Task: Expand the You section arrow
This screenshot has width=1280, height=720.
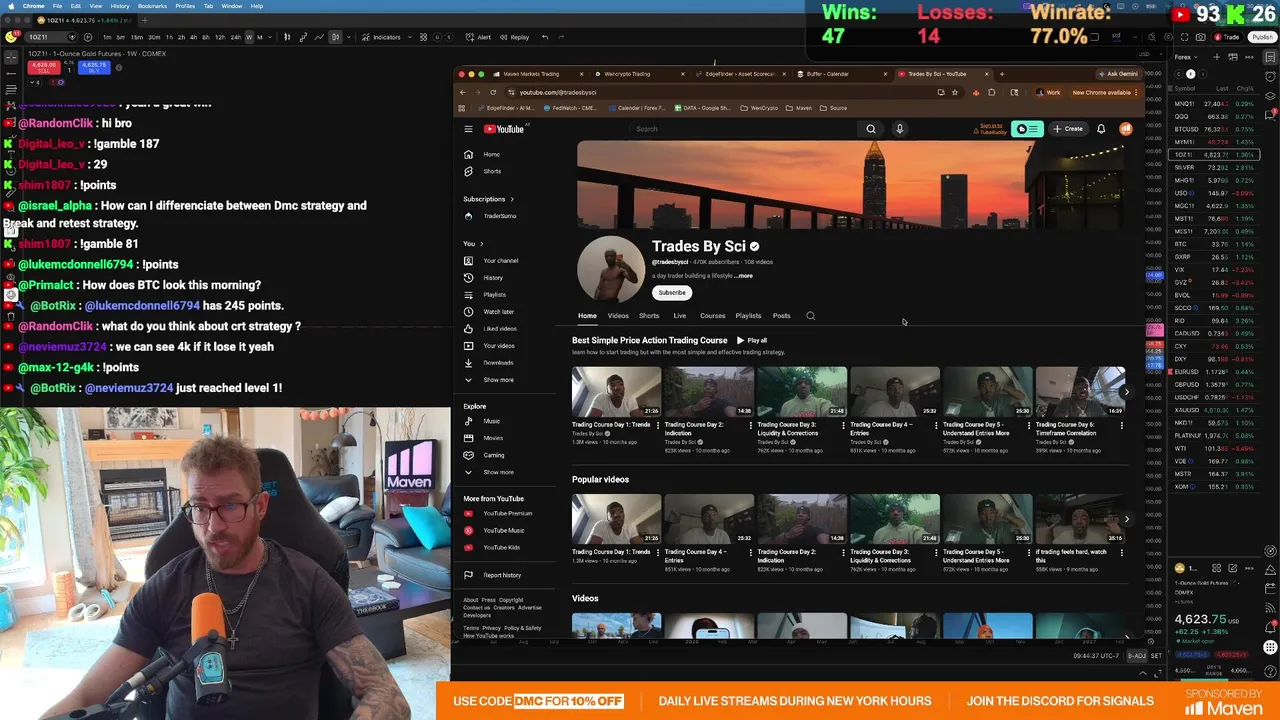Action: (x=481, y=244)
